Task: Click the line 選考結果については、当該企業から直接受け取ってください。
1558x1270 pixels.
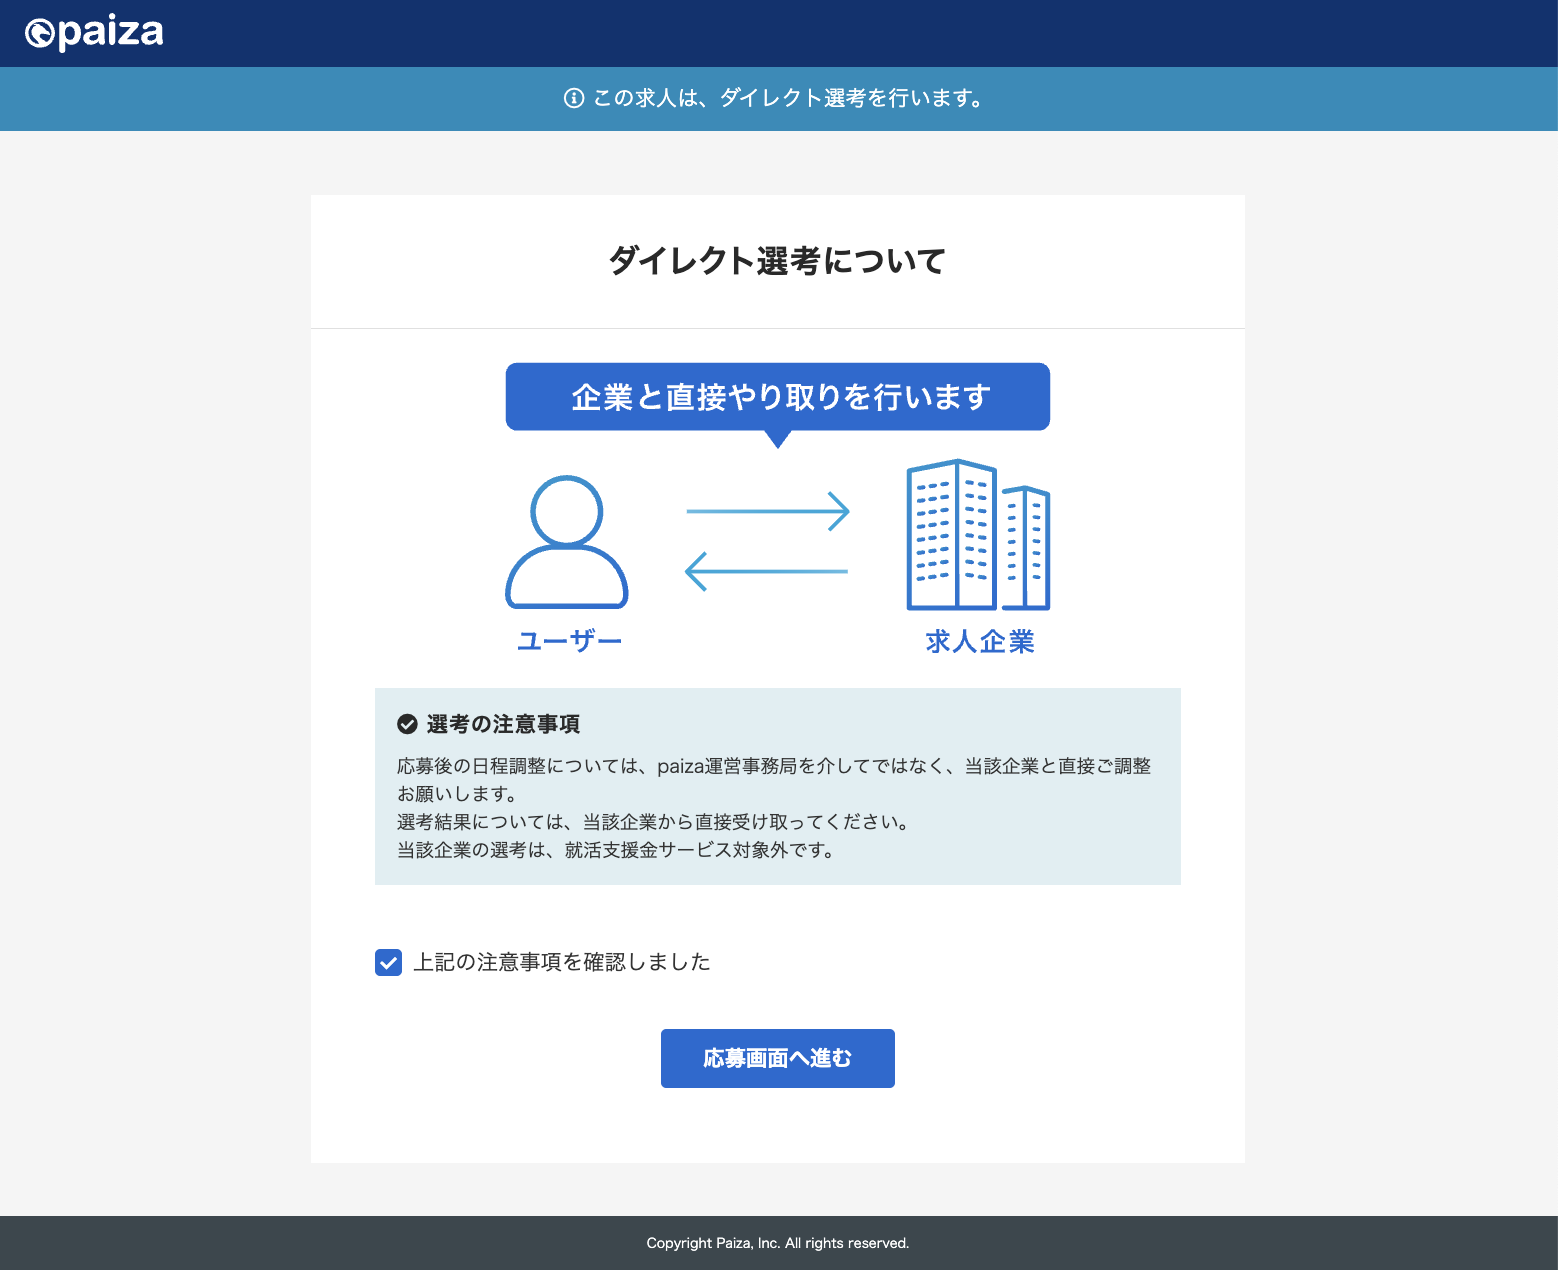Action: [655, 822]
